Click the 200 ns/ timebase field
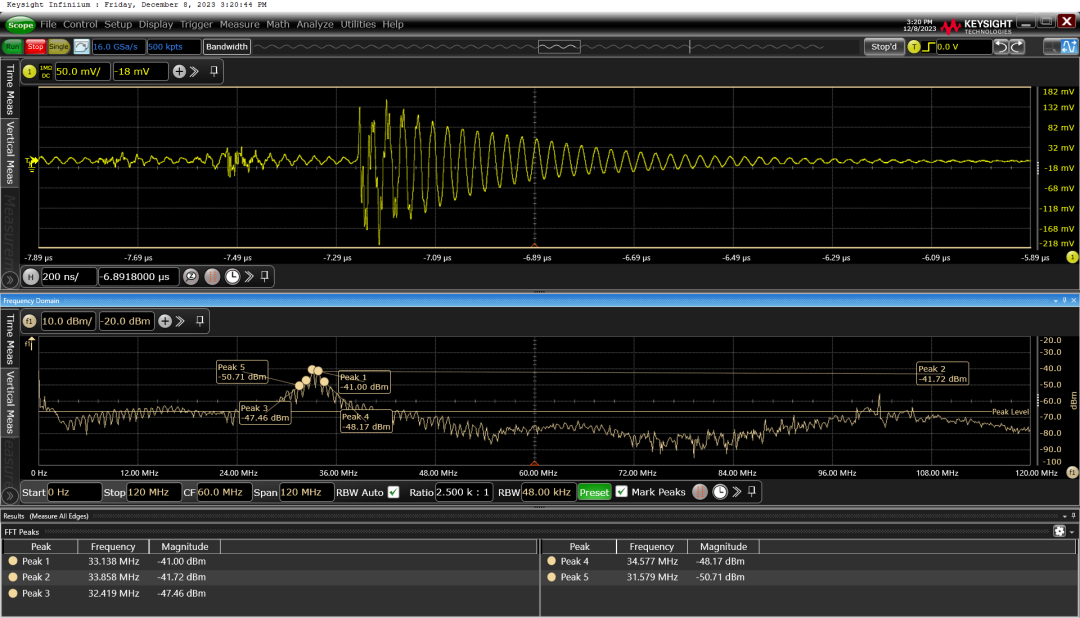The image size is (1080, 618). point(68,277)
